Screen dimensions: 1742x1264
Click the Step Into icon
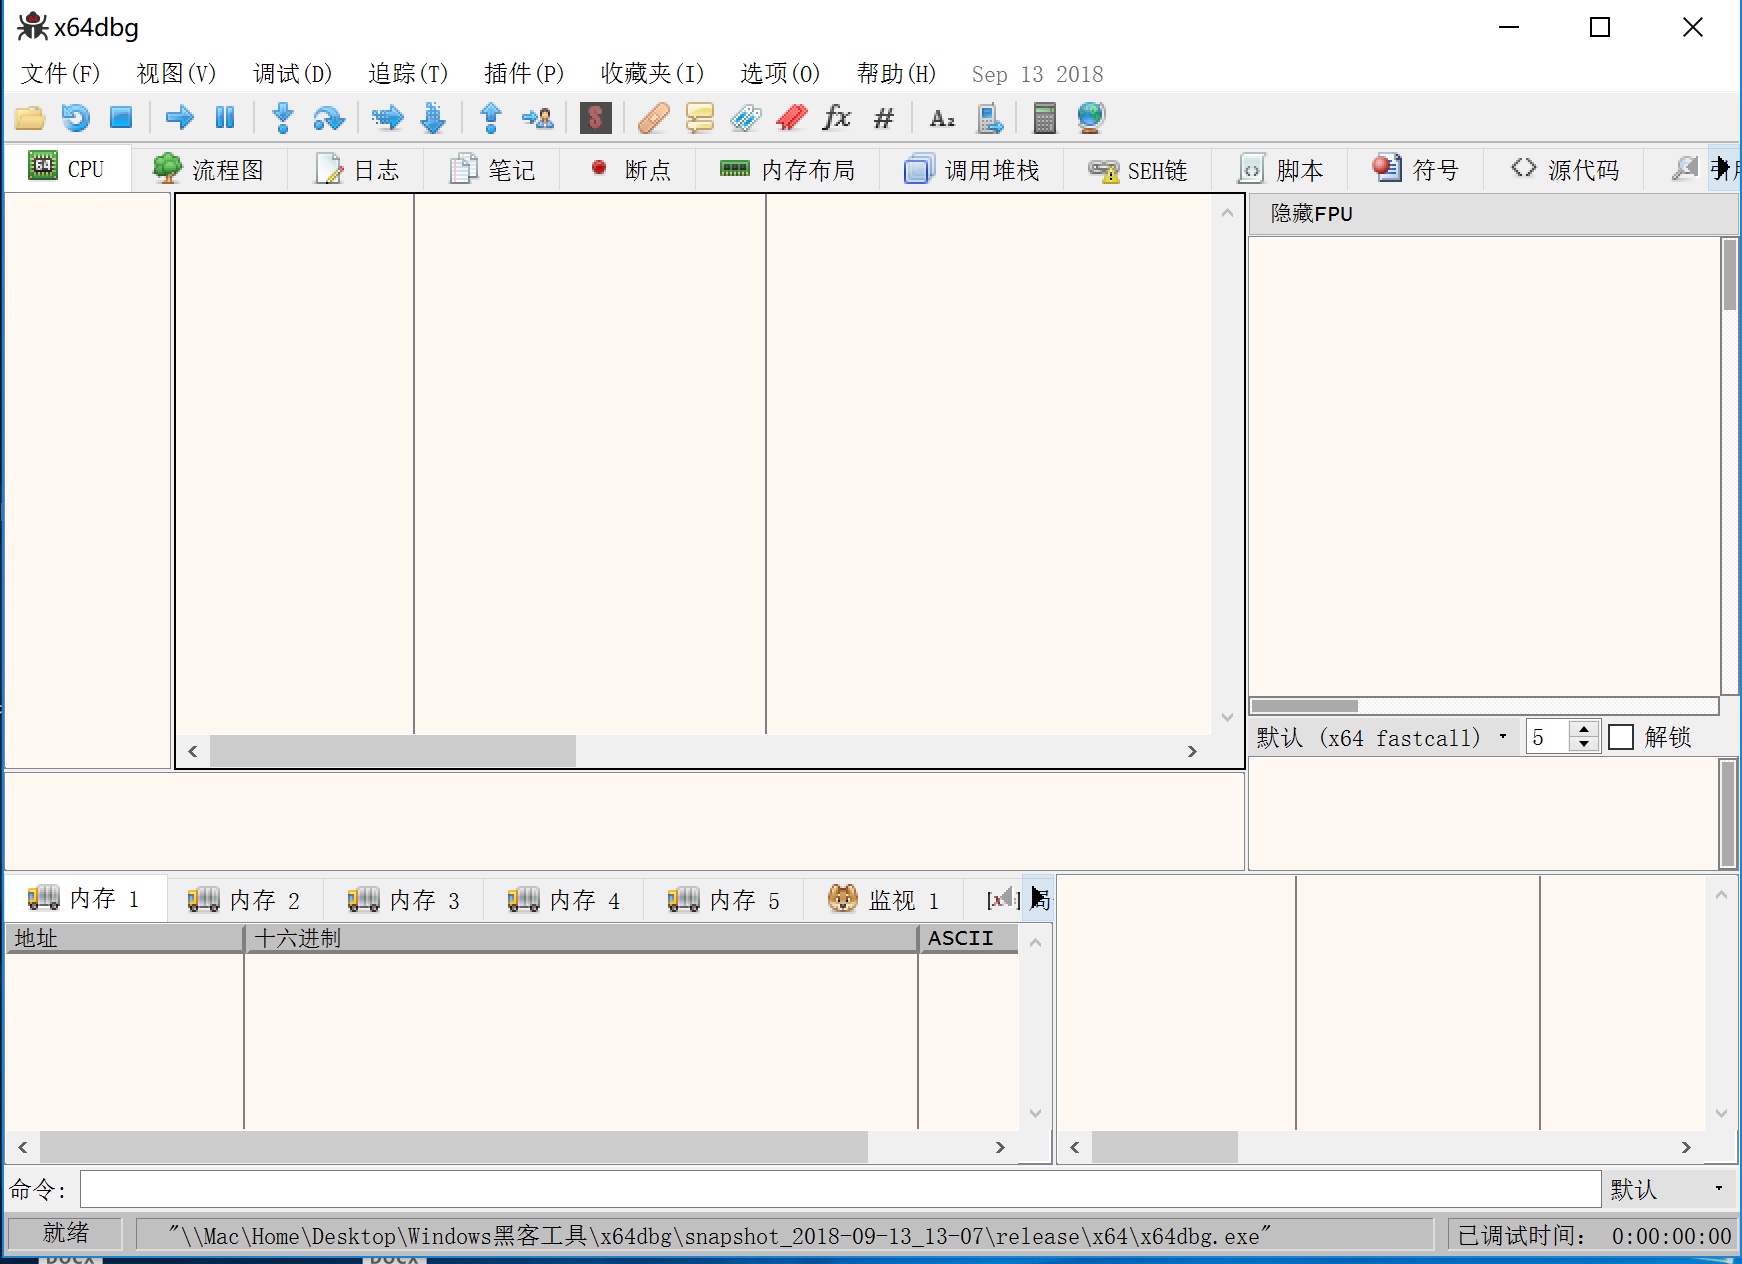coord(283,118)
